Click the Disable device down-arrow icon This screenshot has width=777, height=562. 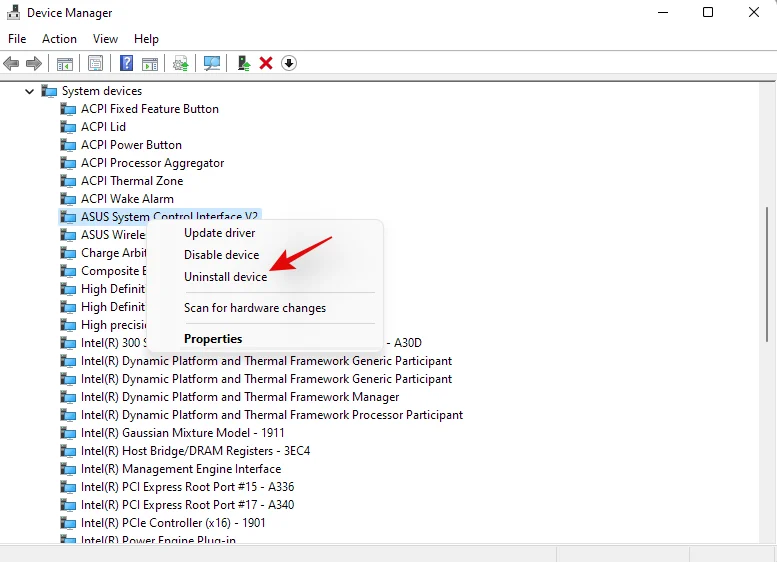[289, 63]
